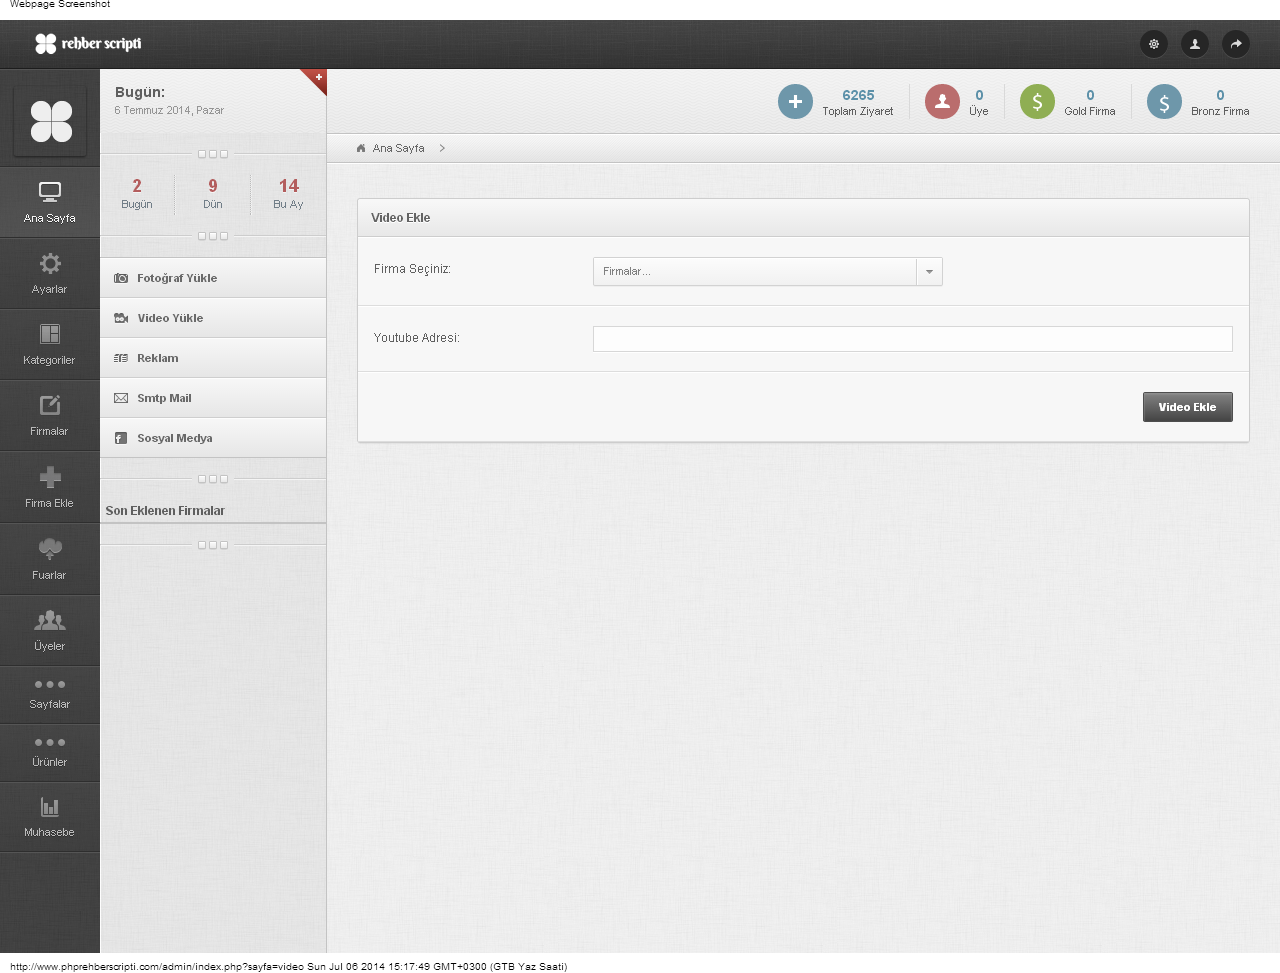Click the 14 Bu Ay visit stat

point(288,193)
